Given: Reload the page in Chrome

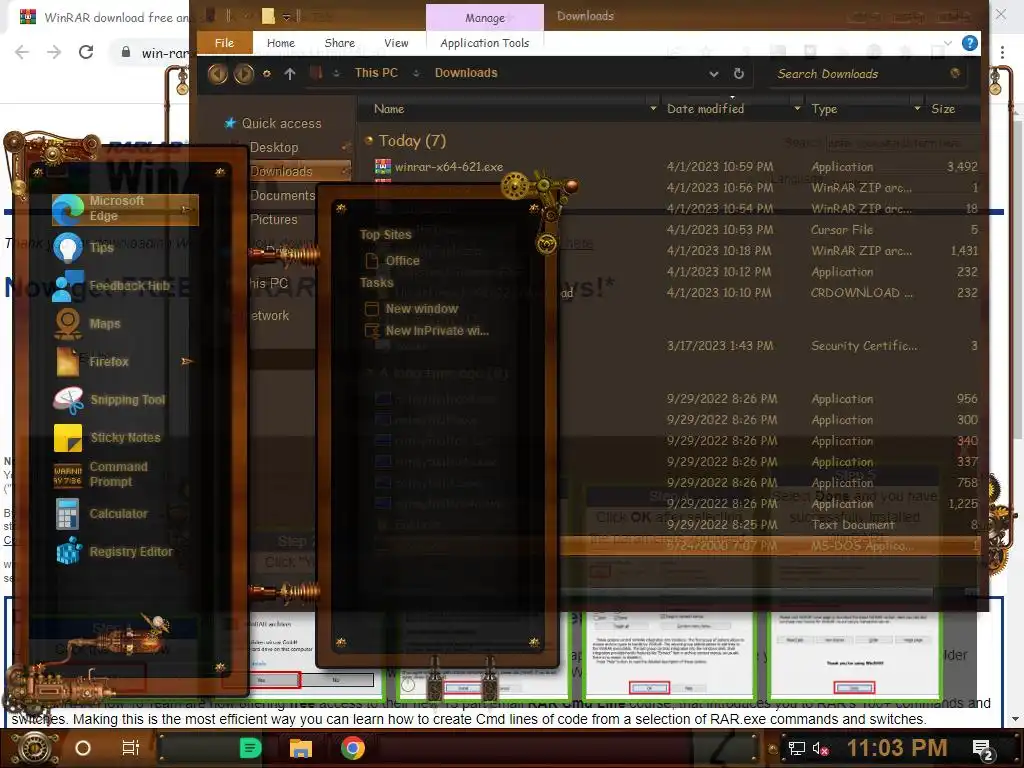Looking at the screenshot, I should tap(86, 52).
